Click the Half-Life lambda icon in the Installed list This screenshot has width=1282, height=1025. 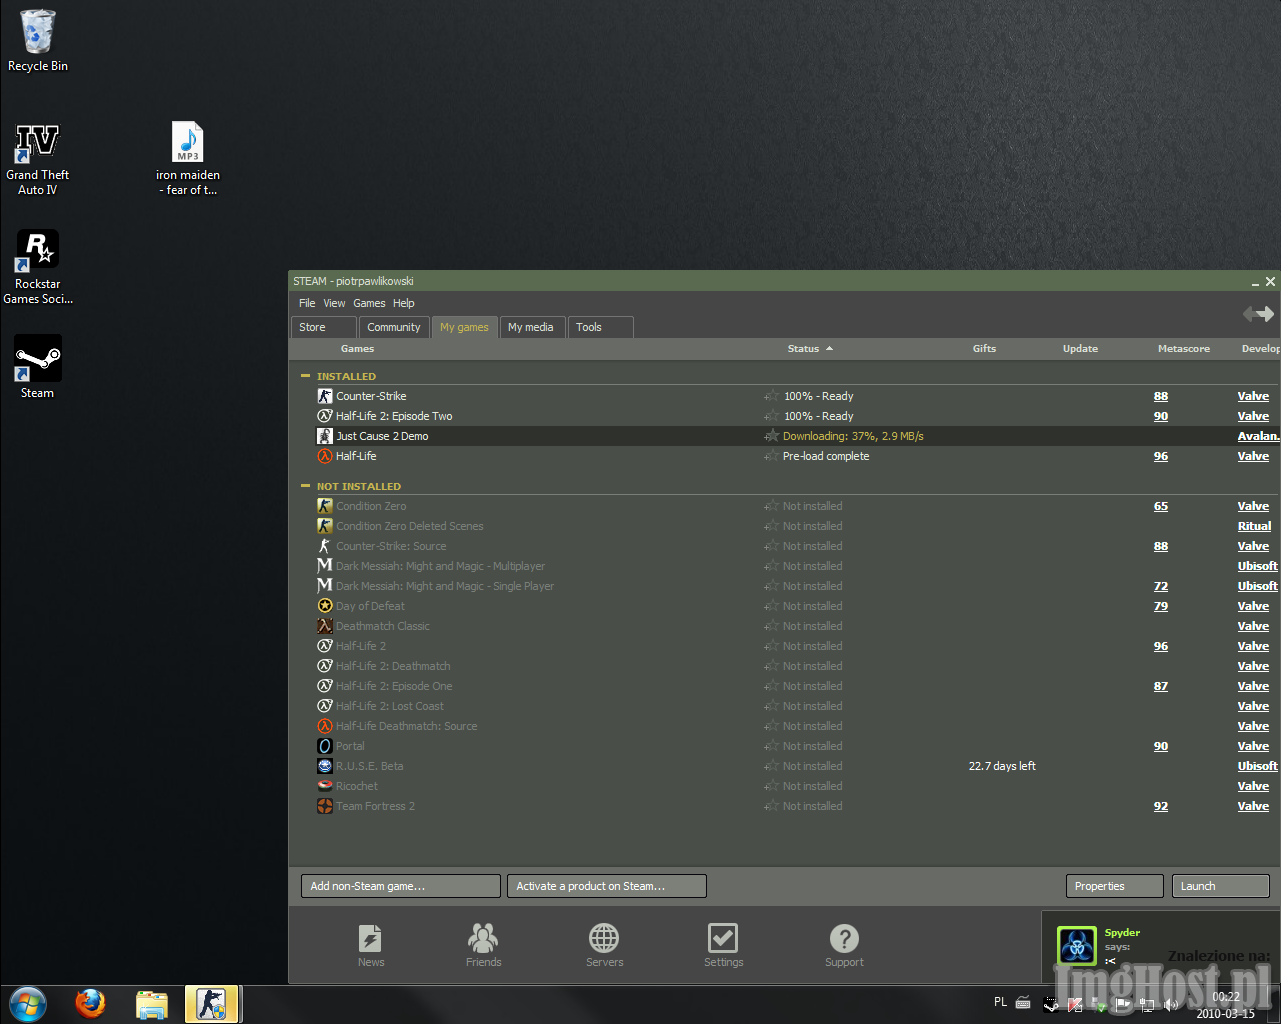coord(325,456)
